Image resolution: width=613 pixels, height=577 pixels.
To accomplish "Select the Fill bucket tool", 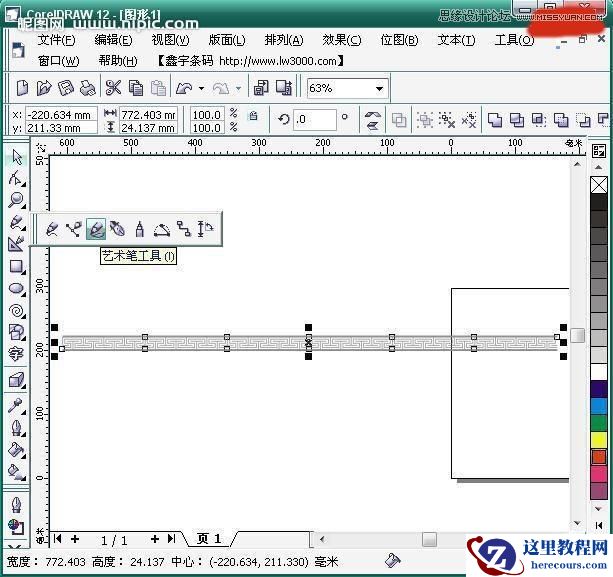I will click(17, 450).
